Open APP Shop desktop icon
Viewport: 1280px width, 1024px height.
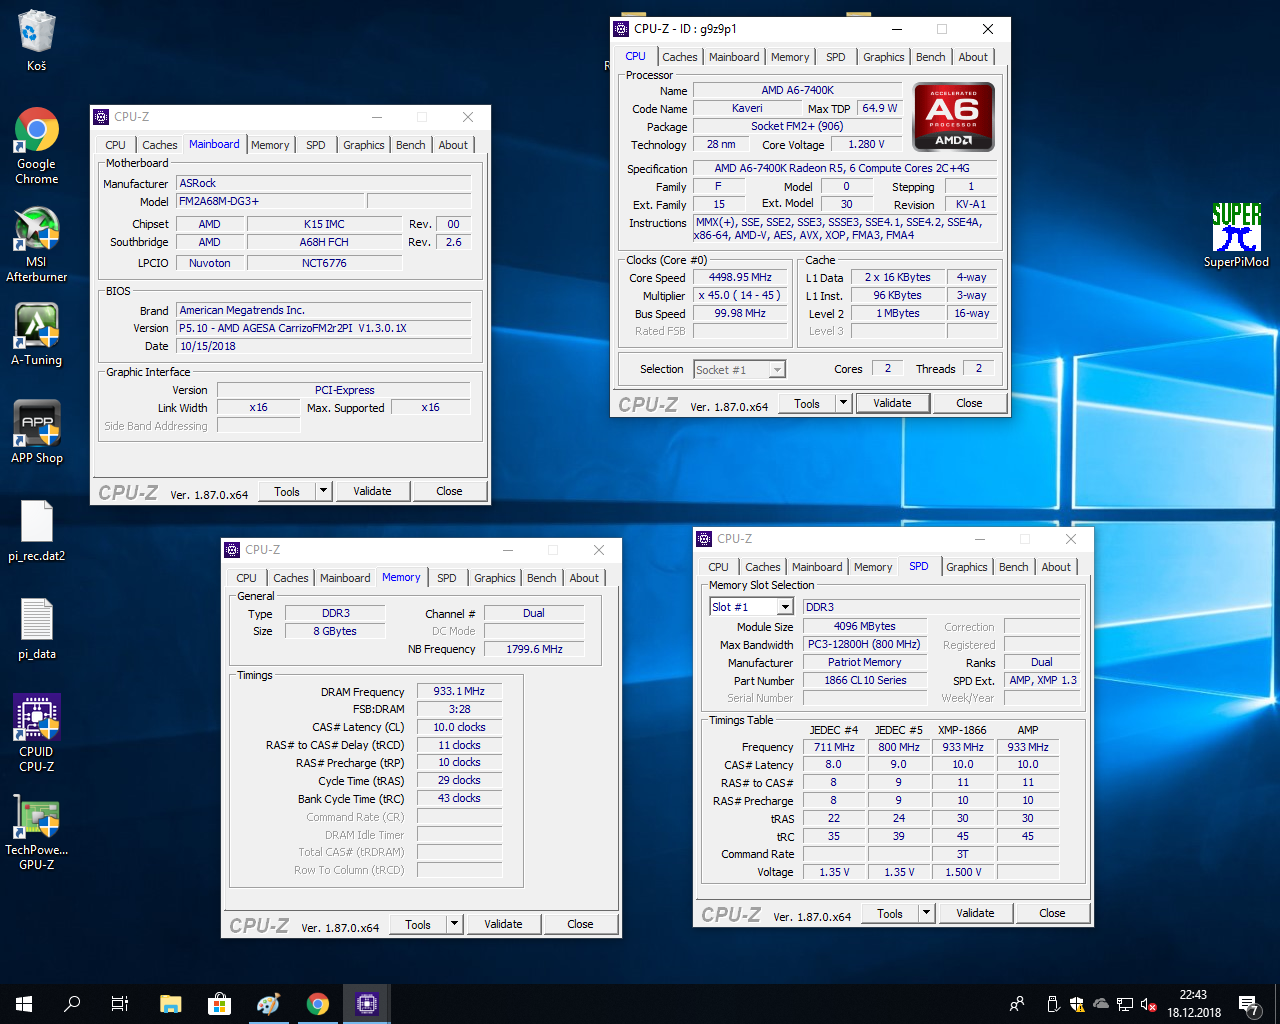point(36,432)
